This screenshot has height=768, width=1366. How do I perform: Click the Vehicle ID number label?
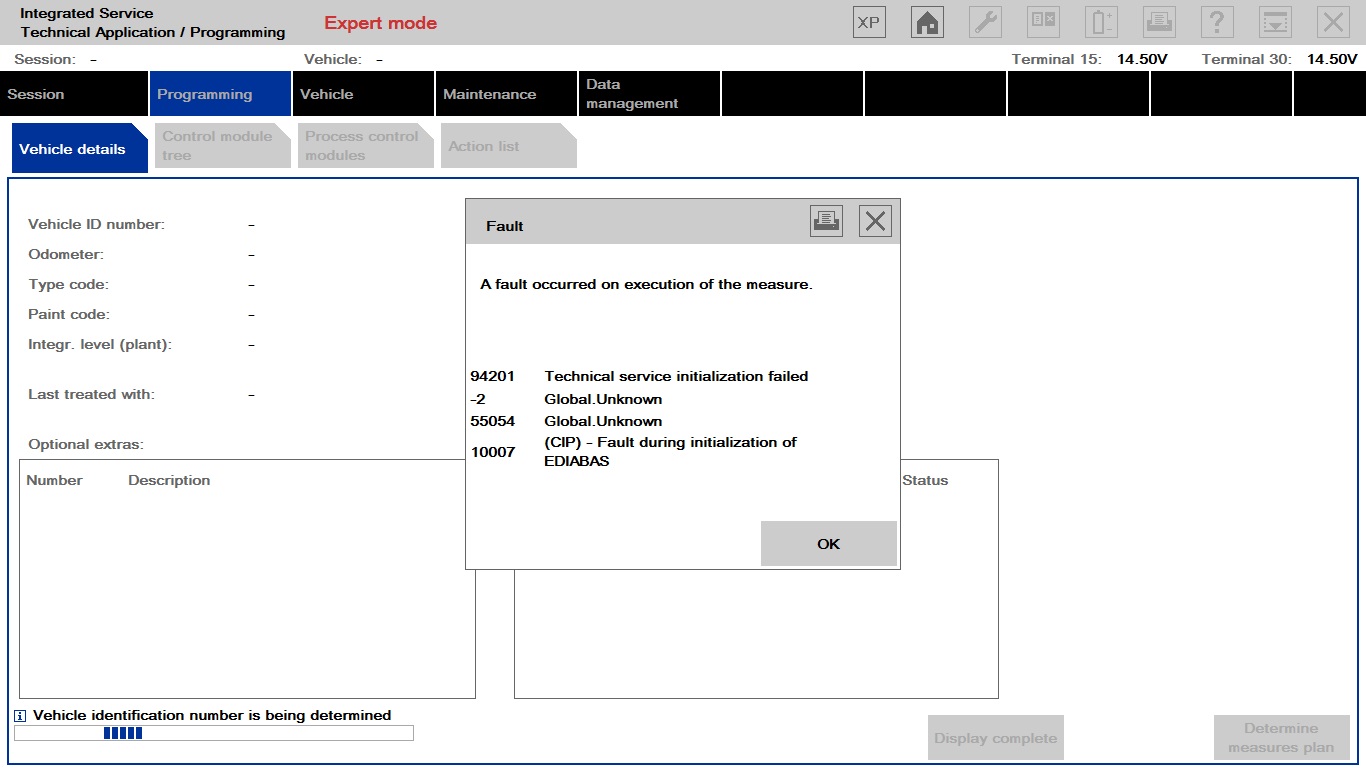96,224
